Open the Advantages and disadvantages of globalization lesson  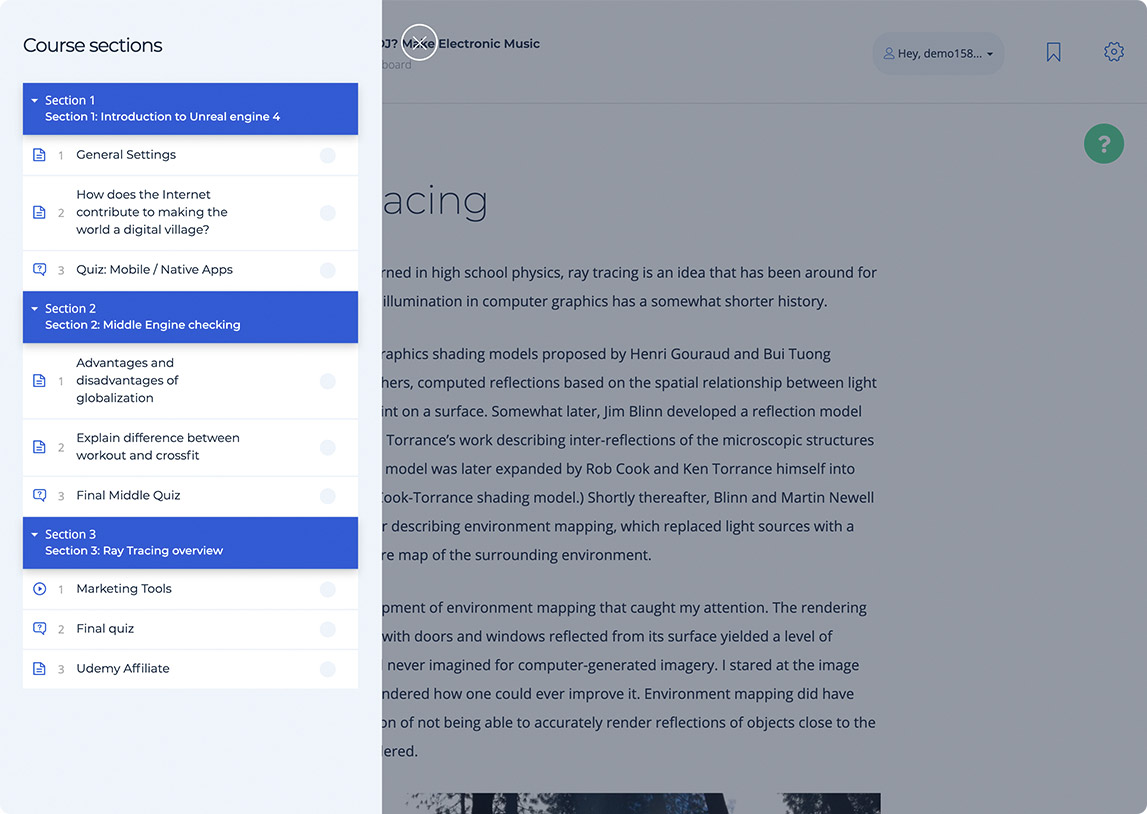(x=125, y=380)
